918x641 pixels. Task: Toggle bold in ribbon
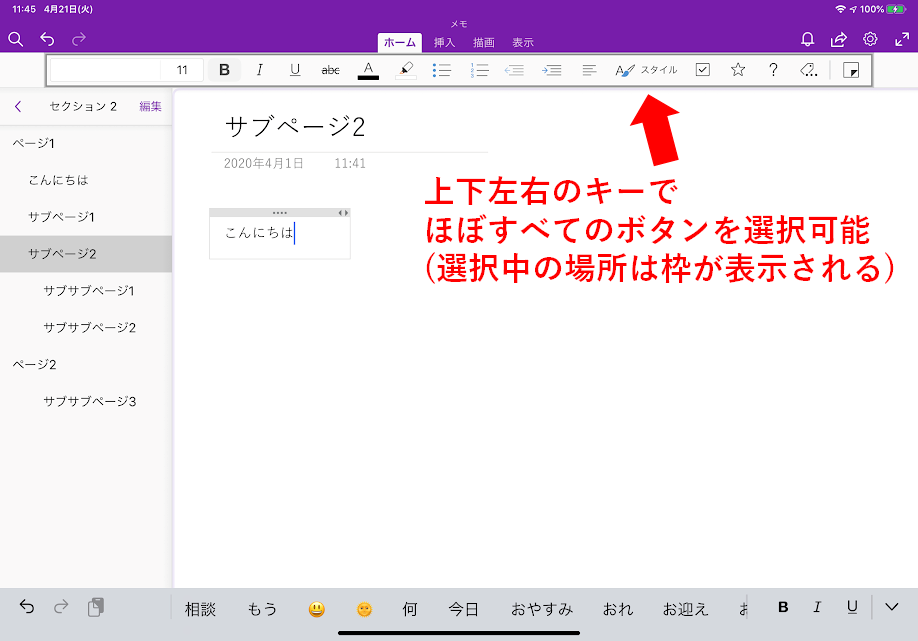[x=224, y=70]
